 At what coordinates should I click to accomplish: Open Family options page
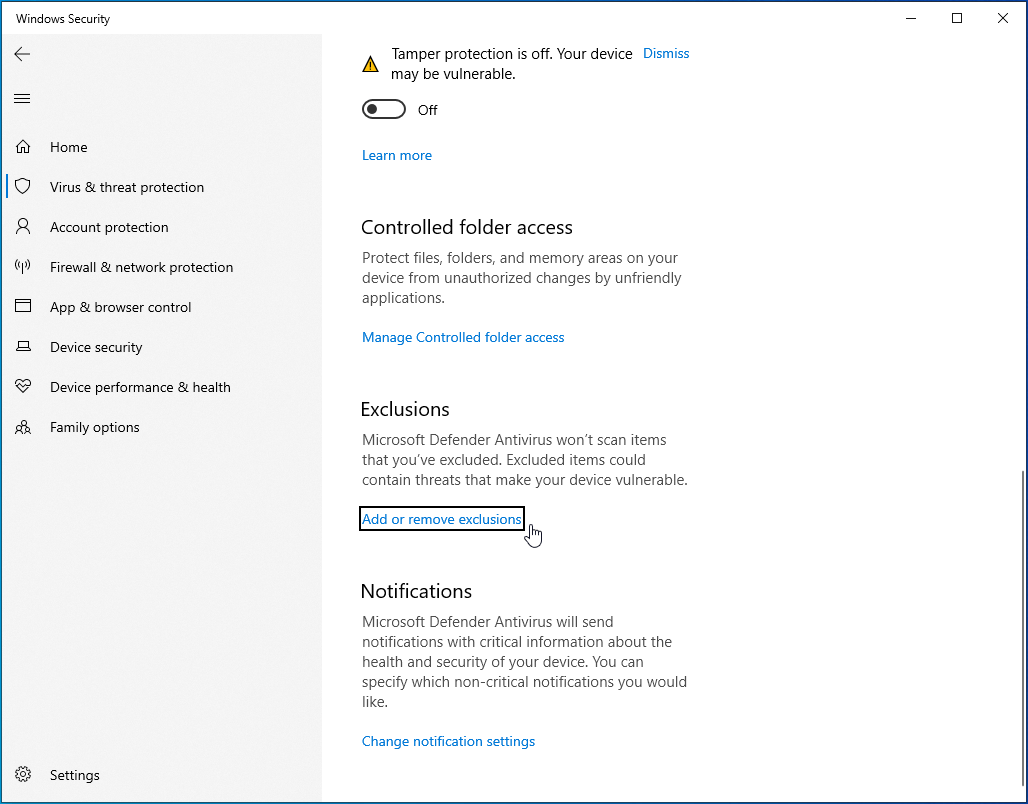click(95, 427)
